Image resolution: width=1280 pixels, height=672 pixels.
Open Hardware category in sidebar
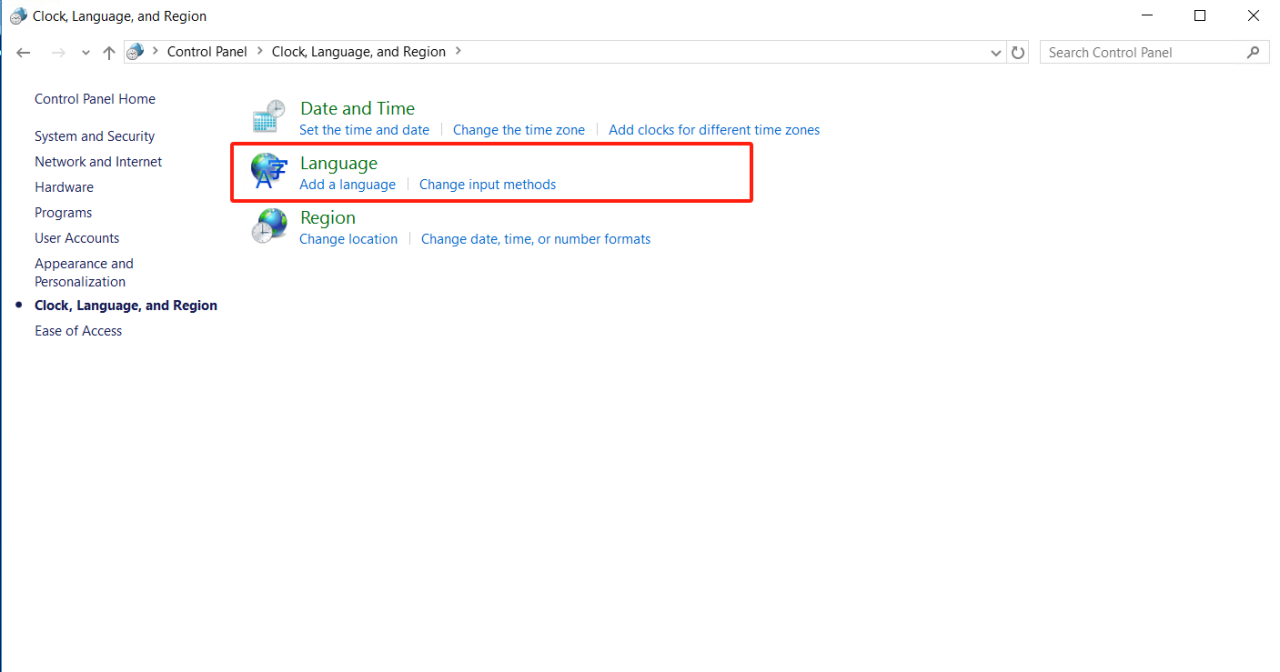point(64,187)
